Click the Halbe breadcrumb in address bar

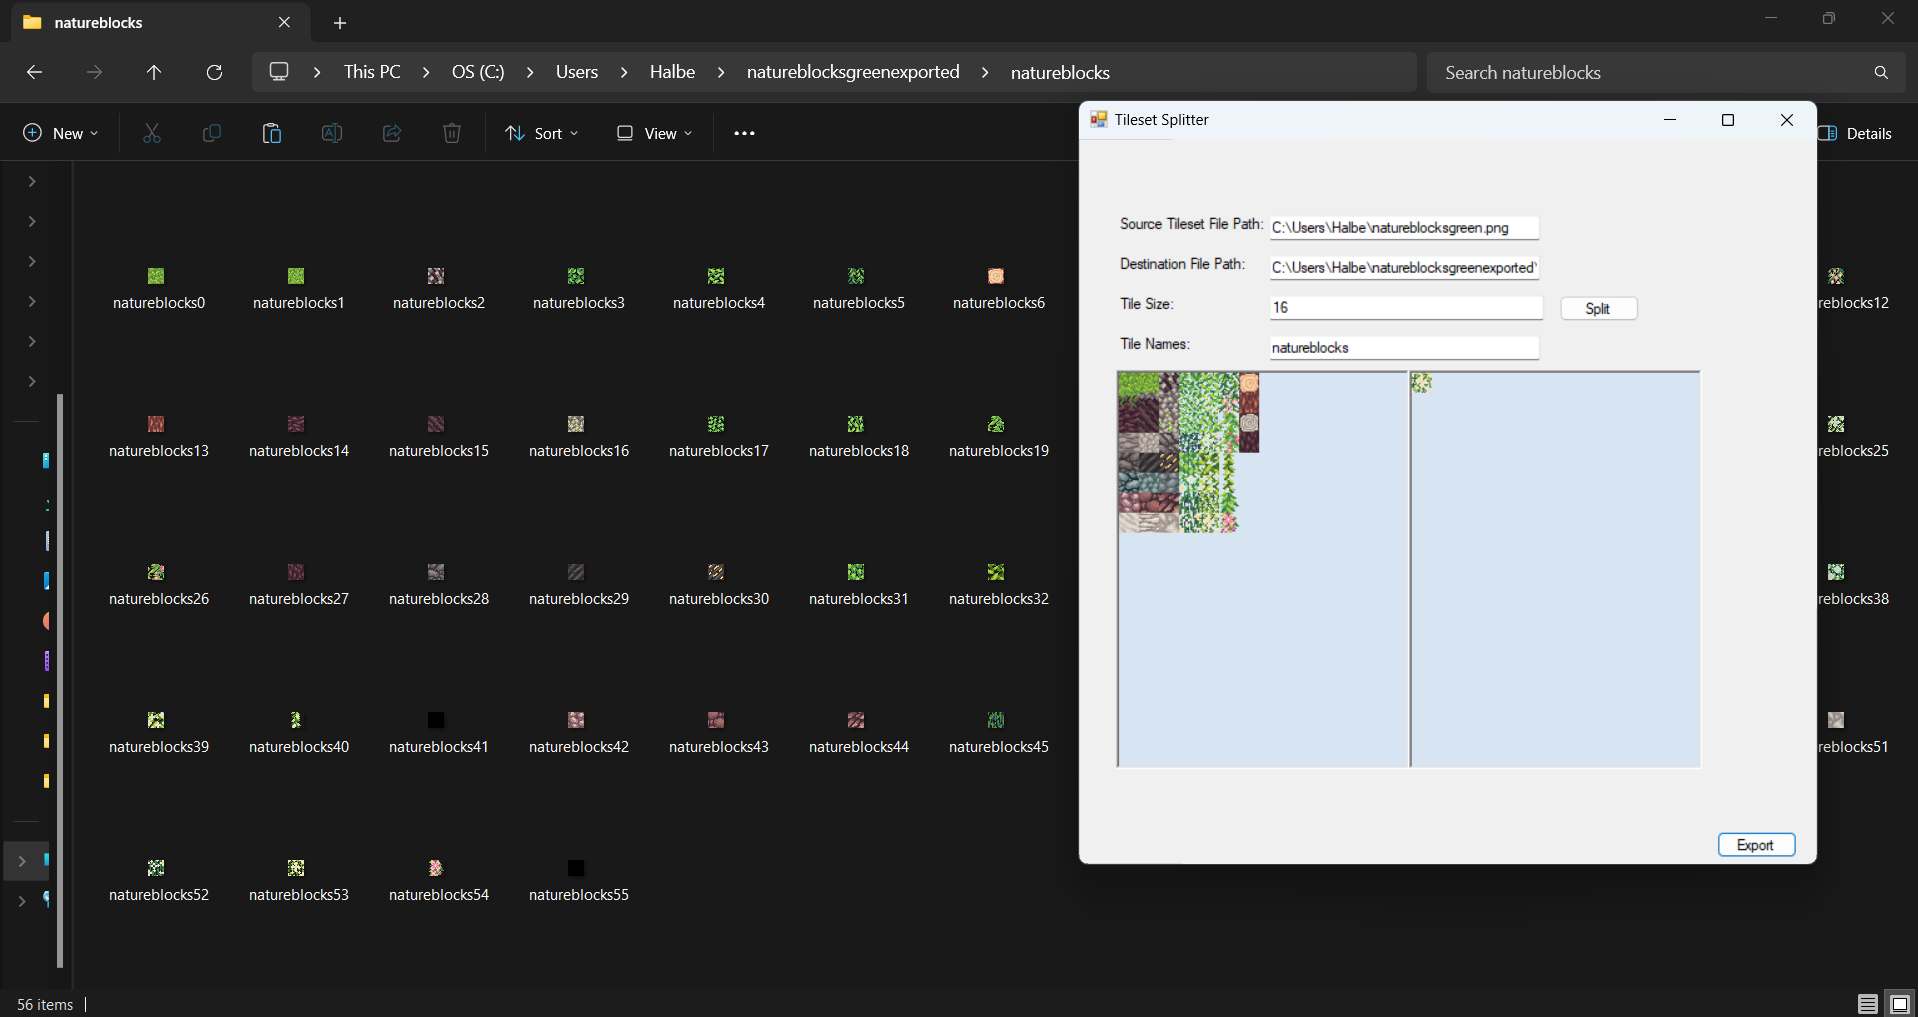click(672, 72)
